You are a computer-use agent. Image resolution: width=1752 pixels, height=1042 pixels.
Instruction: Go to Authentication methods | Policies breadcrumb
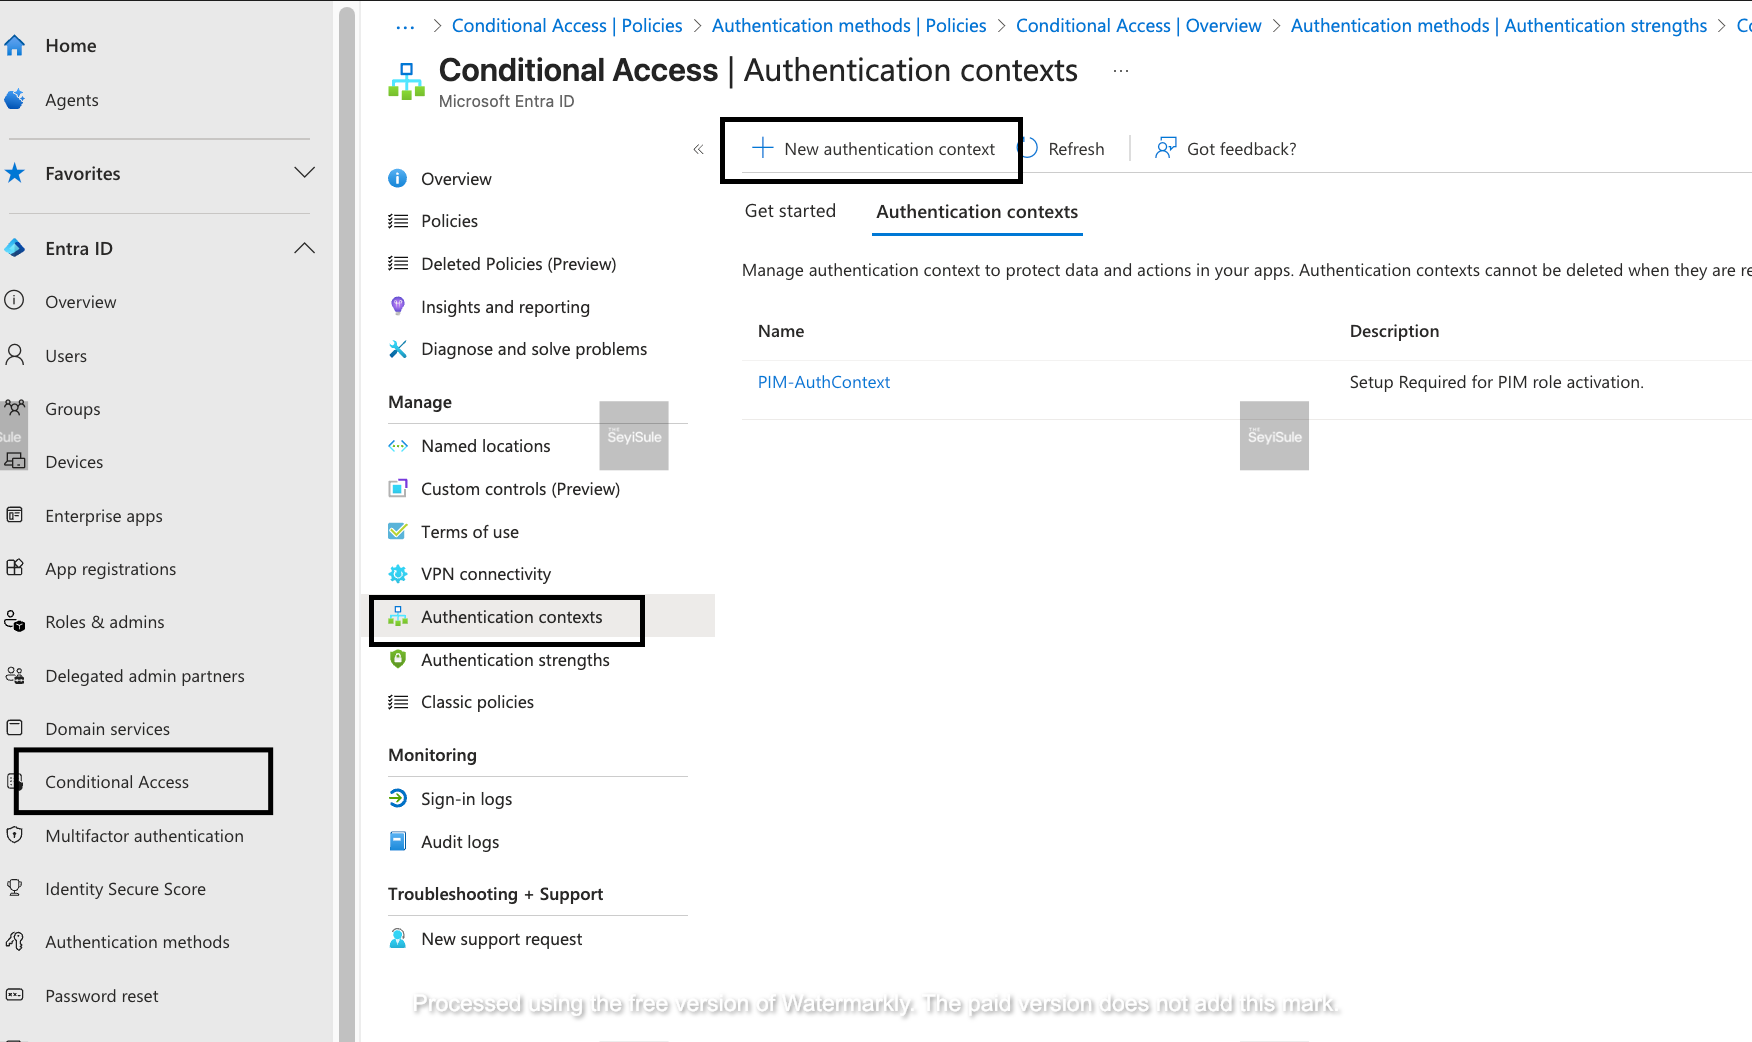(x=849, y=26)
